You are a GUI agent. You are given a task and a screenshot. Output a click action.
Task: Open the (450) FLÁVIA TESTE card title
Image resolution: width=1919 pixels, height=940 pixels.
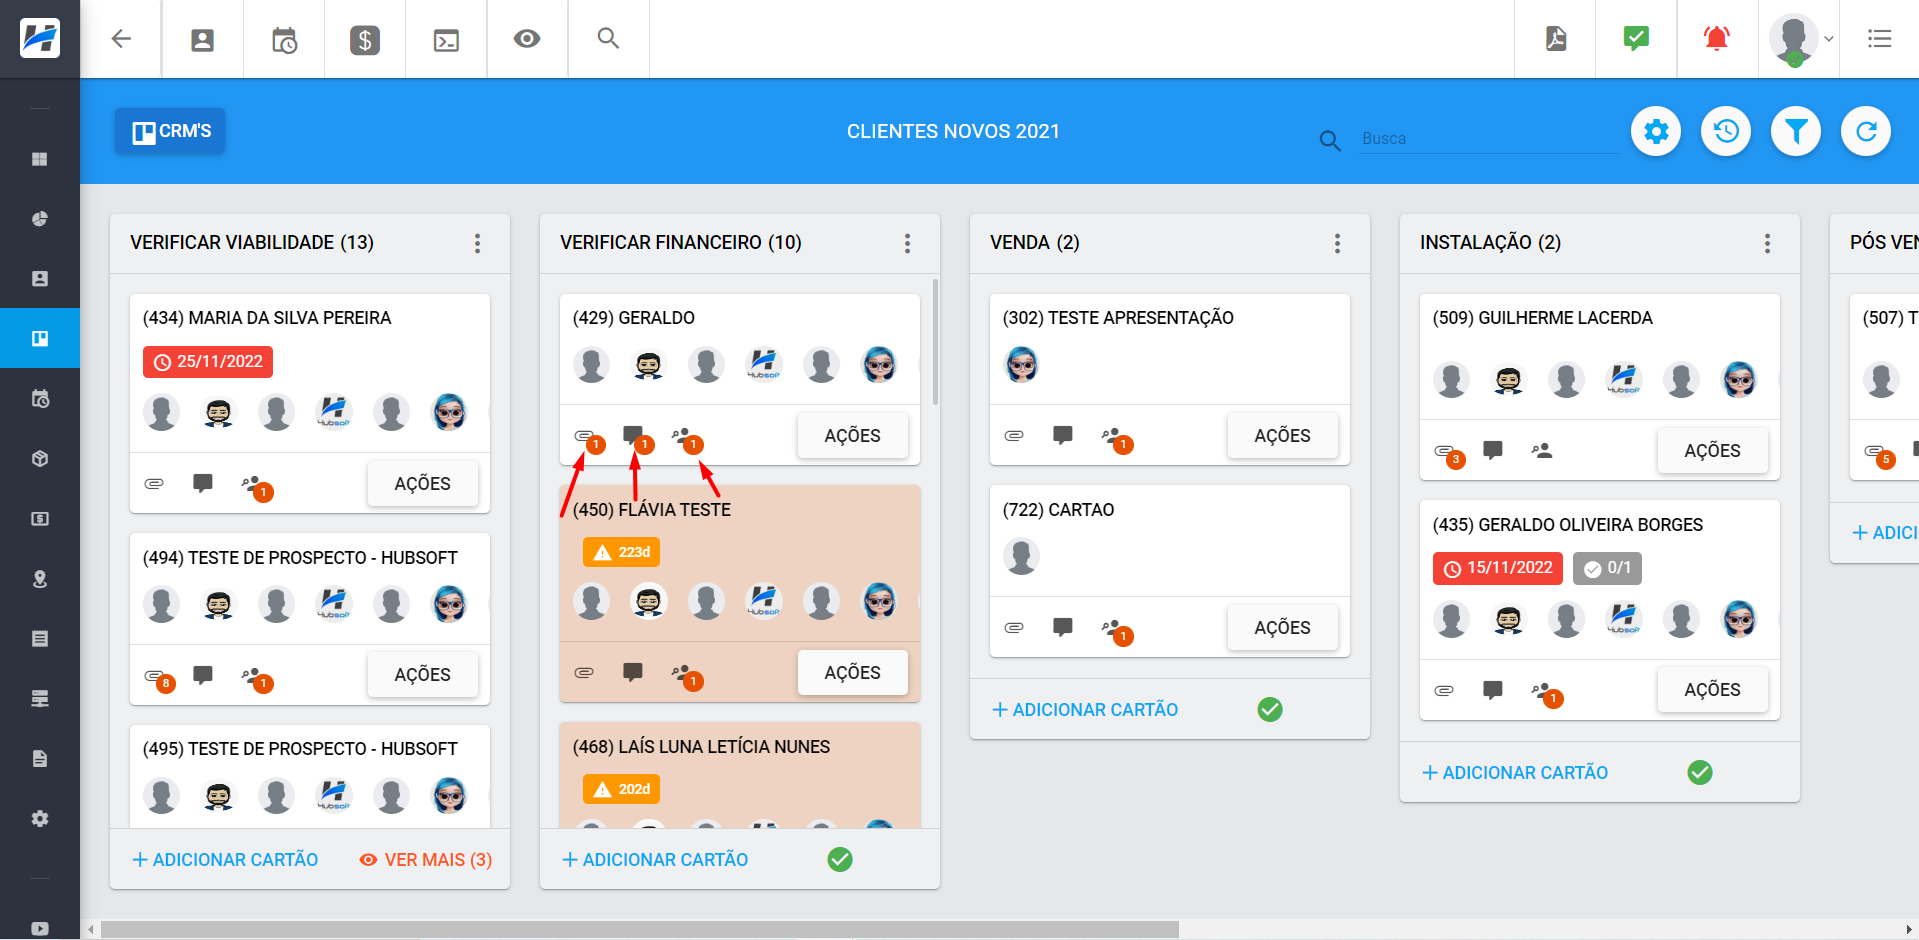652,510
